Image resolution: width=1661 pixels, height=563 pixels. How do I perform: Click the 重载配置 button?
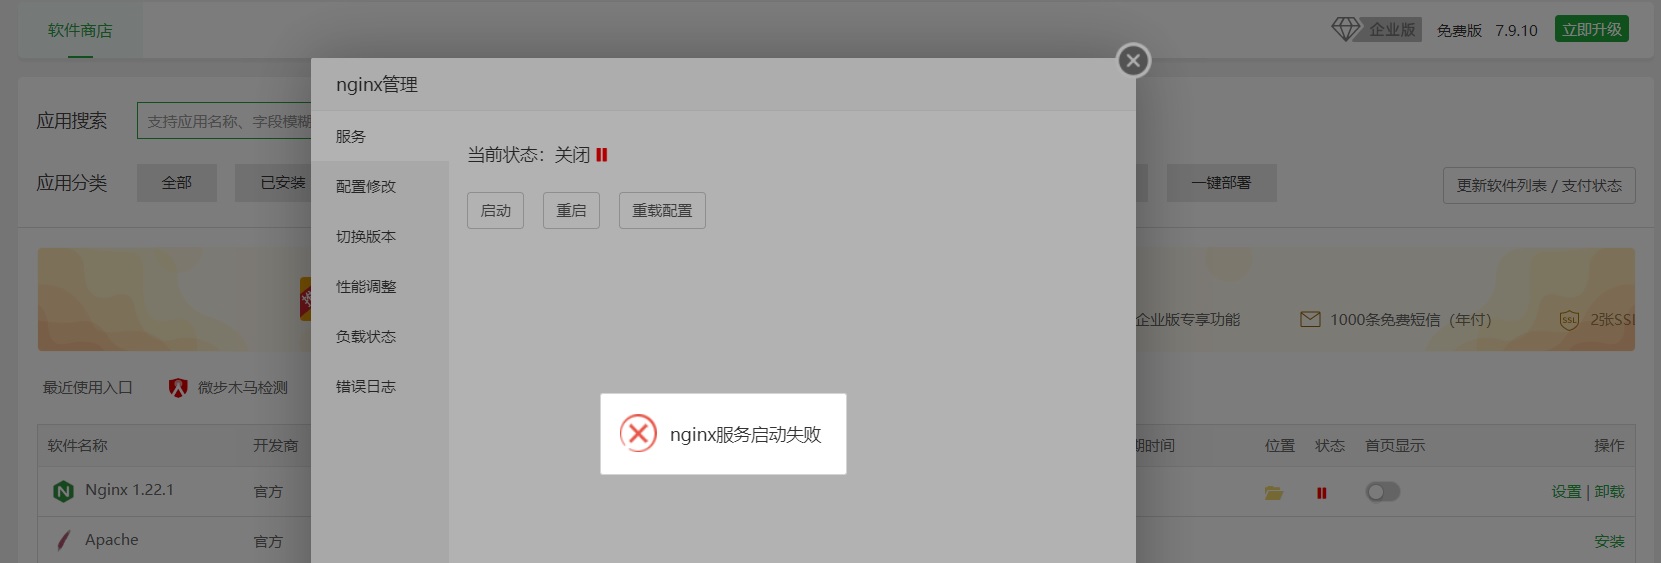point(662,211)
